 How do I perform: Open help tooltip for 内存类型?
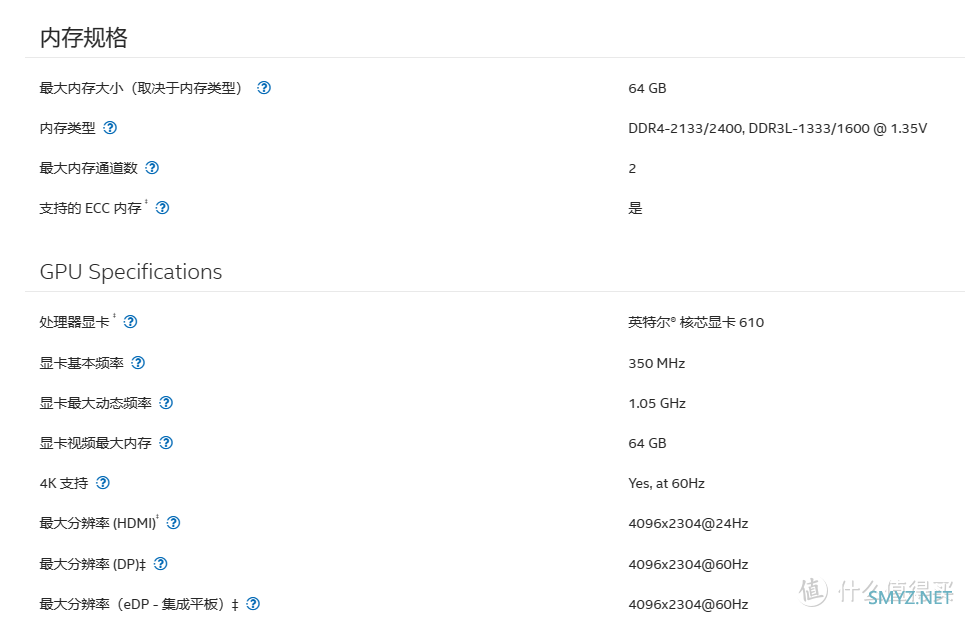pos(110,128)
